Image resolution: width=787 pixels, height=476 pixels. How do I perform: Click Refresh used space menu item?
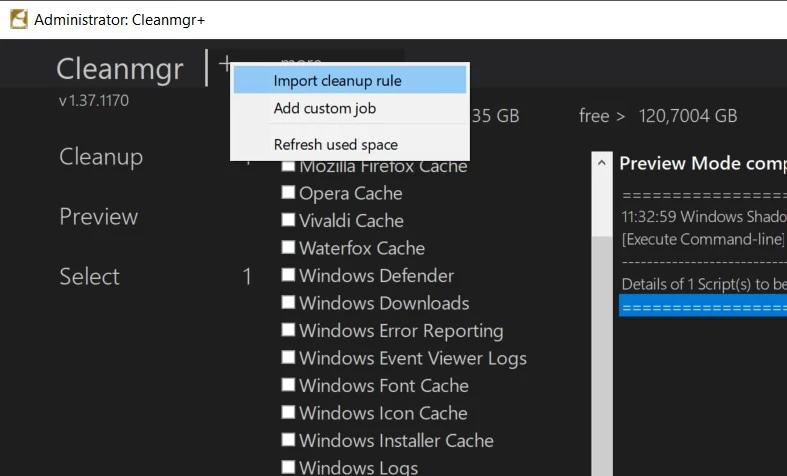(x=350, y=145)
